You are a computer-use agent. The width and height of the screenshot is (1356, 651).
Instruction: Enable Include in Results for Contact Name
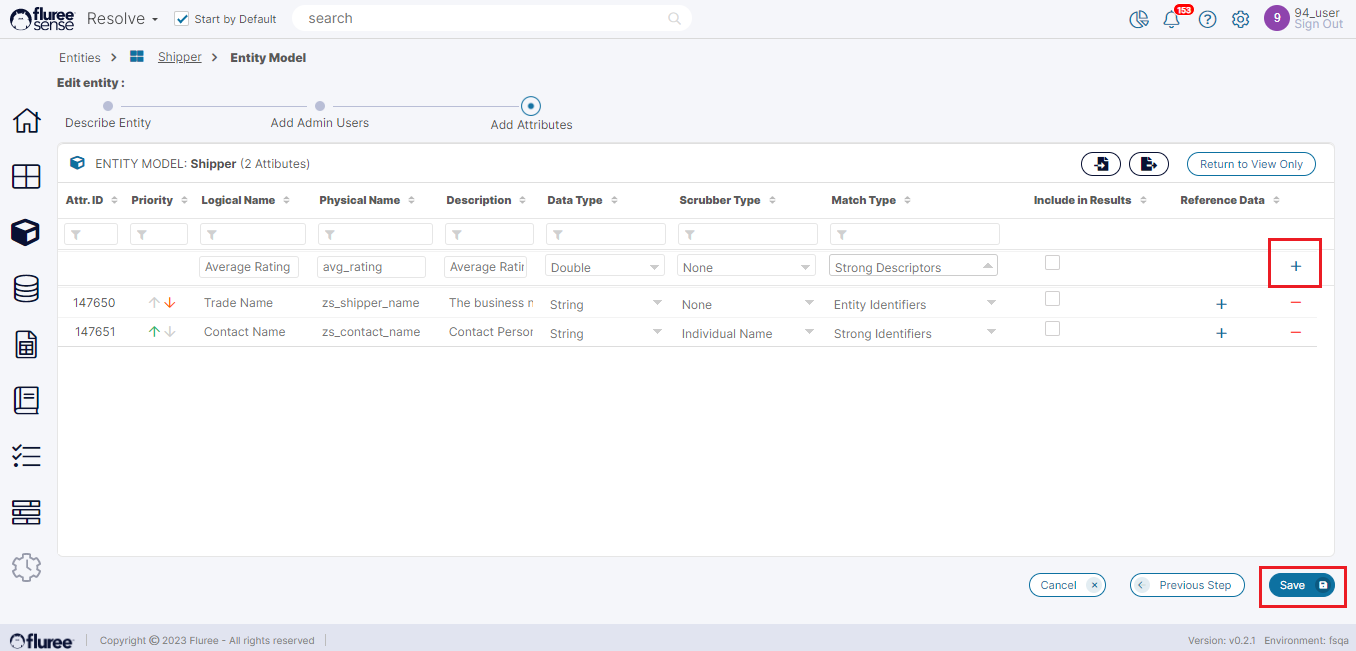click(1051, 329)
